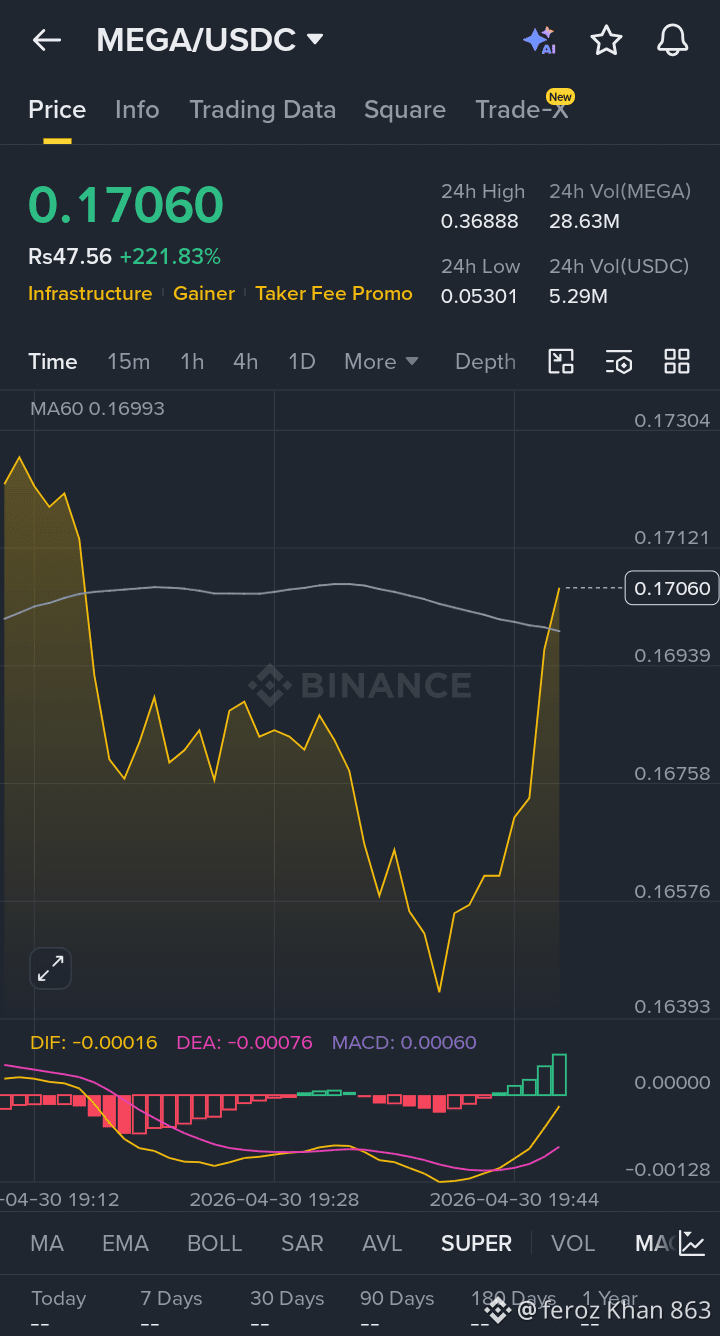
Task: Toggle the VOL sub-indicator
Action: click(573, 1243)
